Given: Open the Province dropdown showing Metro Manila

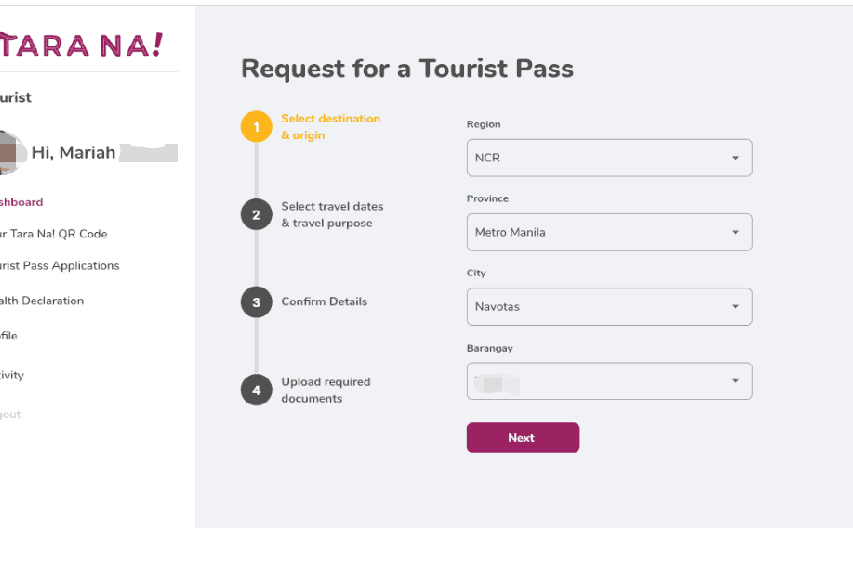Looking at the screenshot, I should pyautogui.click(x=609, y=232).
